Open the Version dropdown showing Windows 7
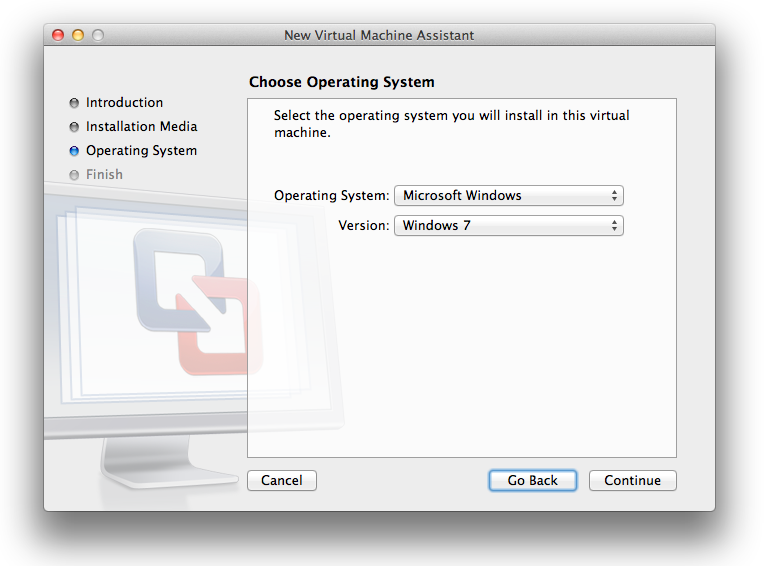The height and width of the screenshot is (566, 766). 509,226
